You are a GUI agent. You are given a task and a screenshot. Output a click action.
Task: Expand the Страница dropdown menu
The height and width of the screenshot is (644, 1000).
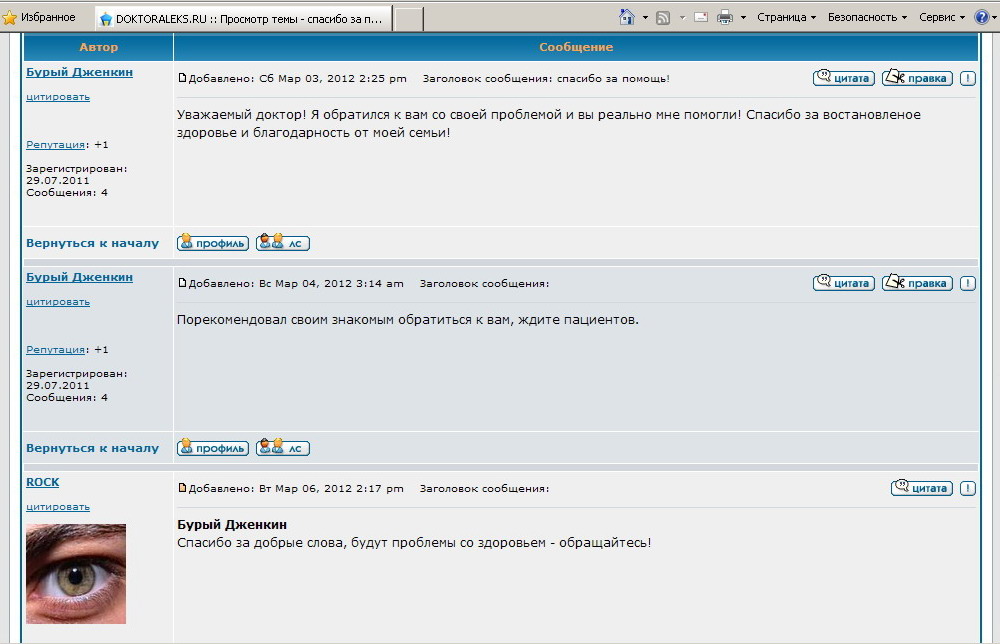coord(786,17)
